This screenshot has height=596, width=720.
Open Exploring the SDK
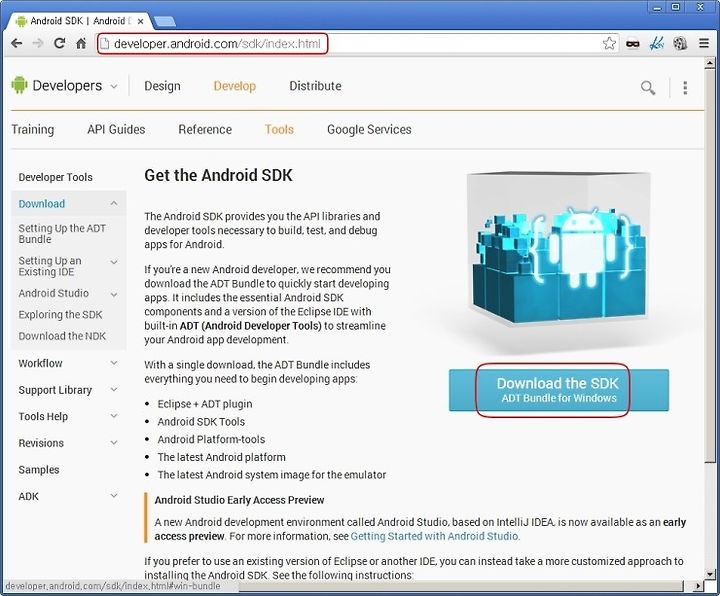point(60,315)
